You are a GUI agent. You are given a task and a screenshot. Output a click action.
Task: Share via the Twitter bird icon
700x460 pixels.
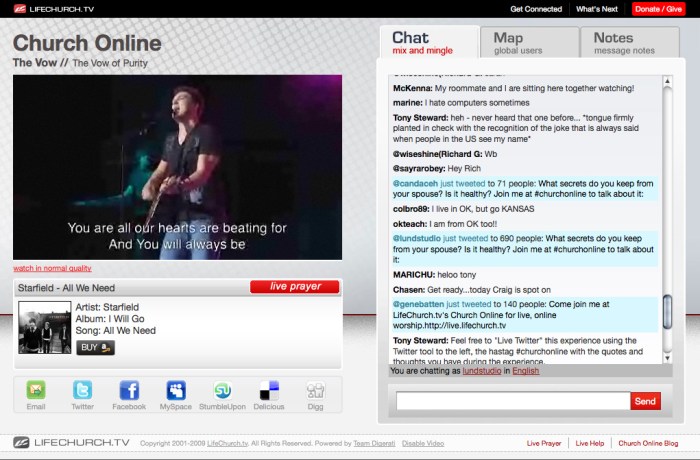[x=83, y=390]
